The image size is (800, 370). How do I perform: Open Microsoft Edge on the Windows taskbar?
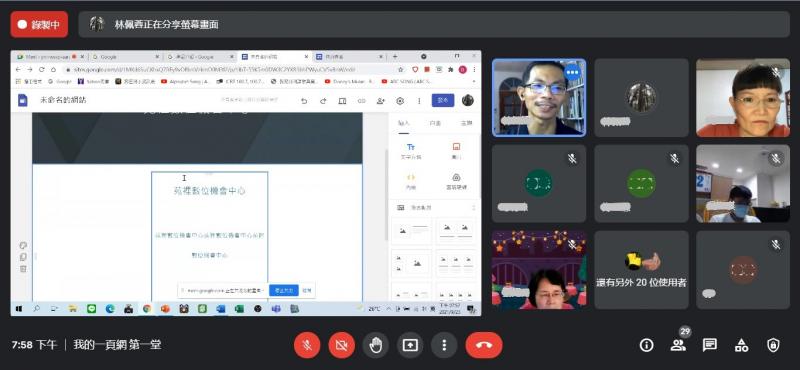tap(110, 309)
